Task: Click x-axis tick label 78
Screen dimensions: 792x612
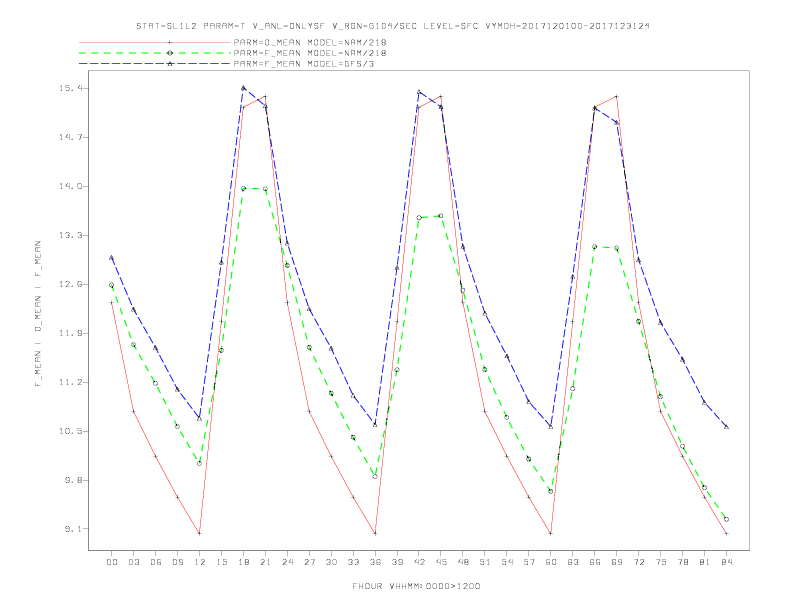Action: [682, 562]
